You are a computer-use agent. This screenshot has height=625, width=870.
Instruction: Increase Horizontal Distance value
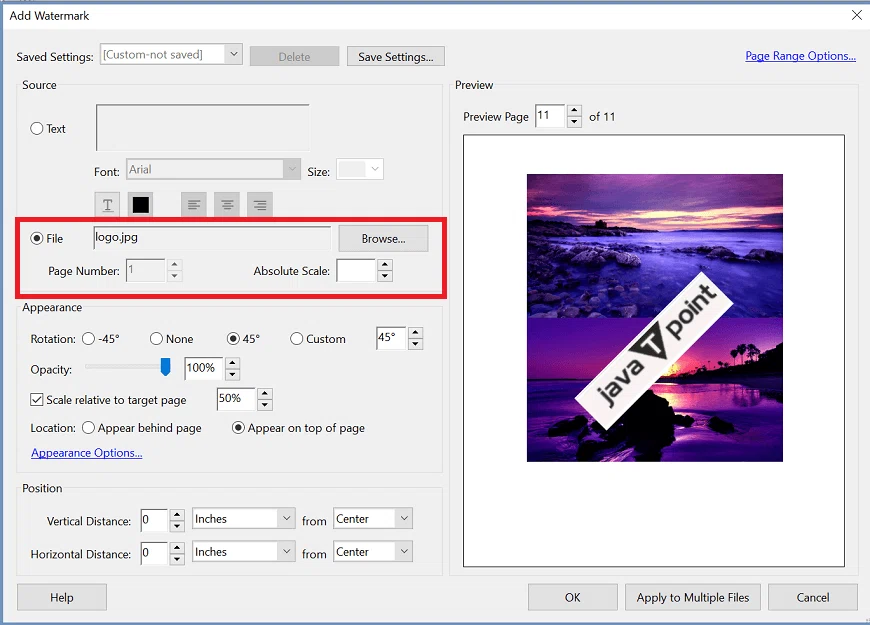[x=176, y=548]
